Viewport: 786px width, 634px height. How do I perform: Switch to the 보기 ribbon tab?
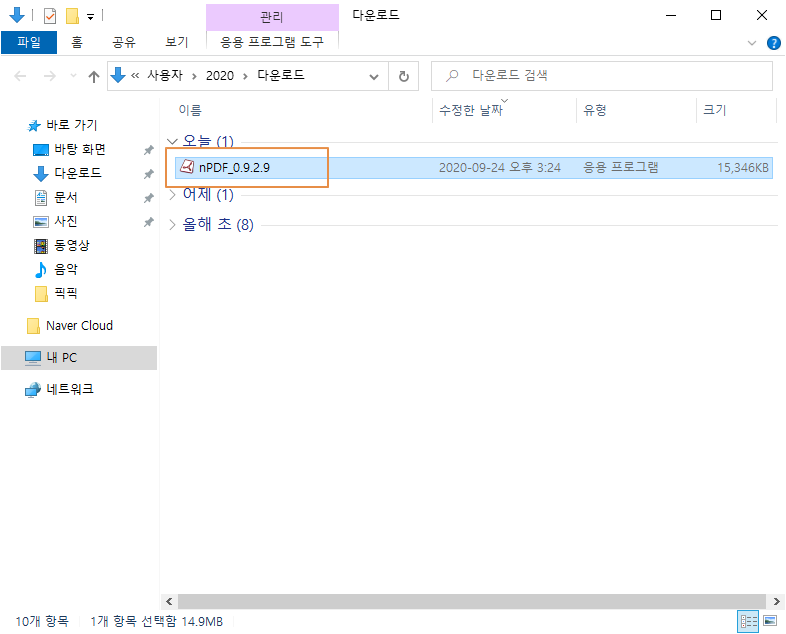tap(176, 42)
